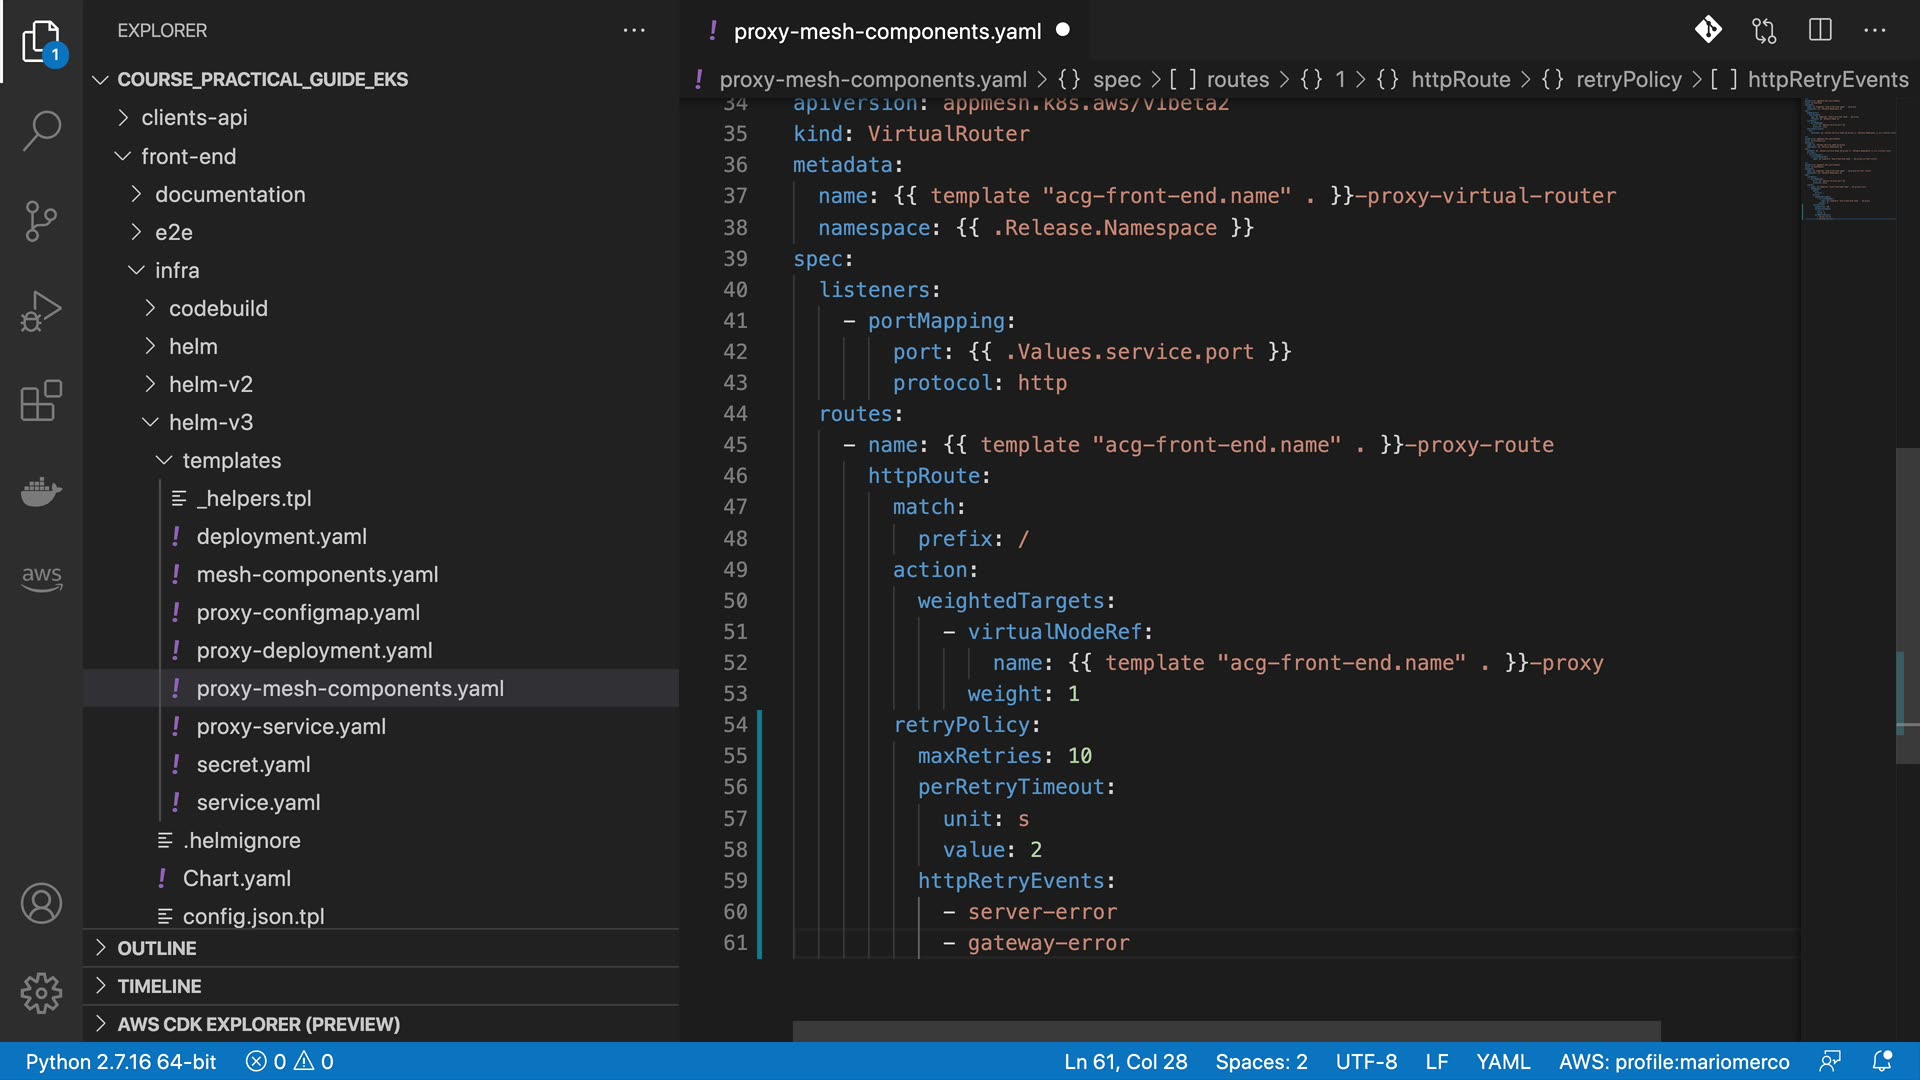Open the Docker panel icon
Viewport: 1920px width, 1080px height.
tap(41, 491)
